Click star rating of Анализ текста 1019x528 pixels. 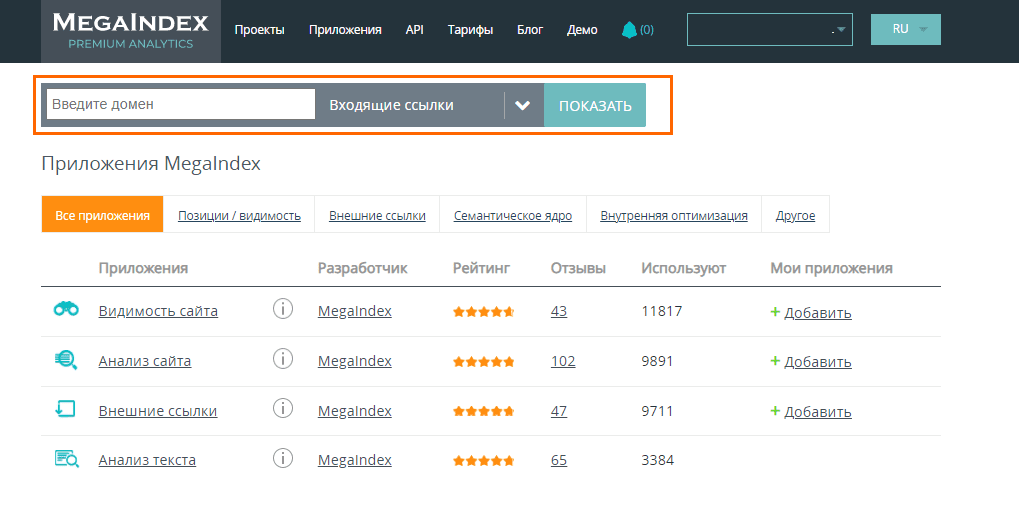click(484, 460)
